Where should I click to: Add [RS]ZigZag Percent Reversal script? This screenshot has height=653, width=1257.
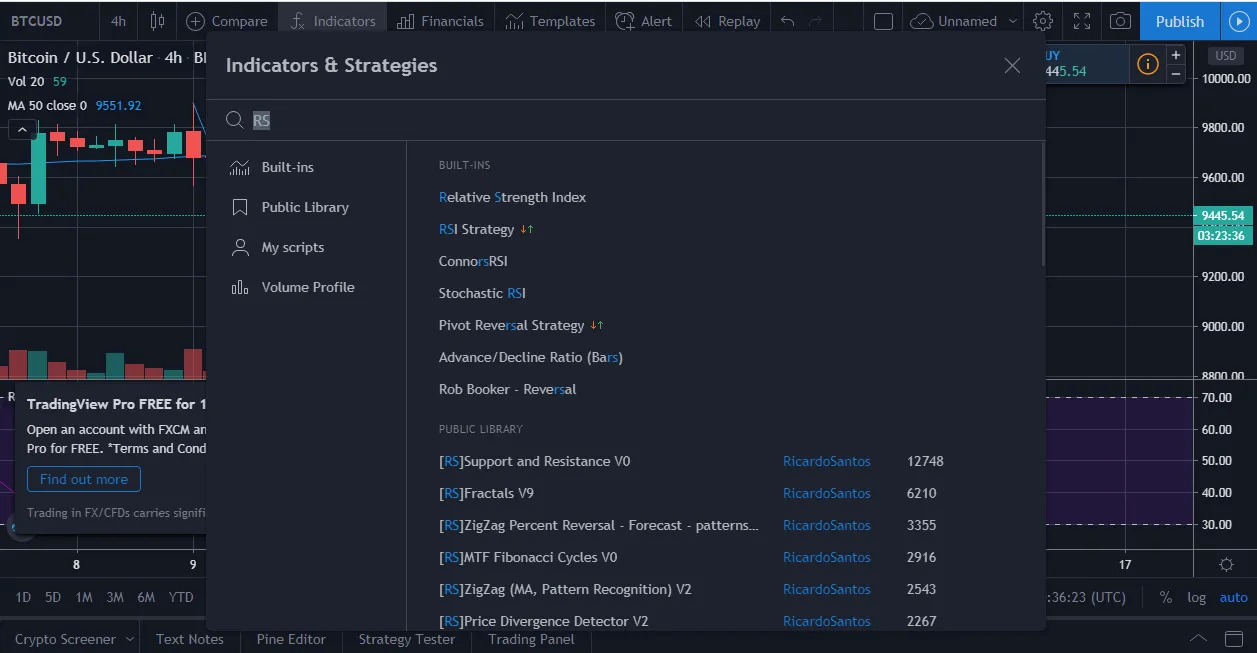(x=598, y=525)
